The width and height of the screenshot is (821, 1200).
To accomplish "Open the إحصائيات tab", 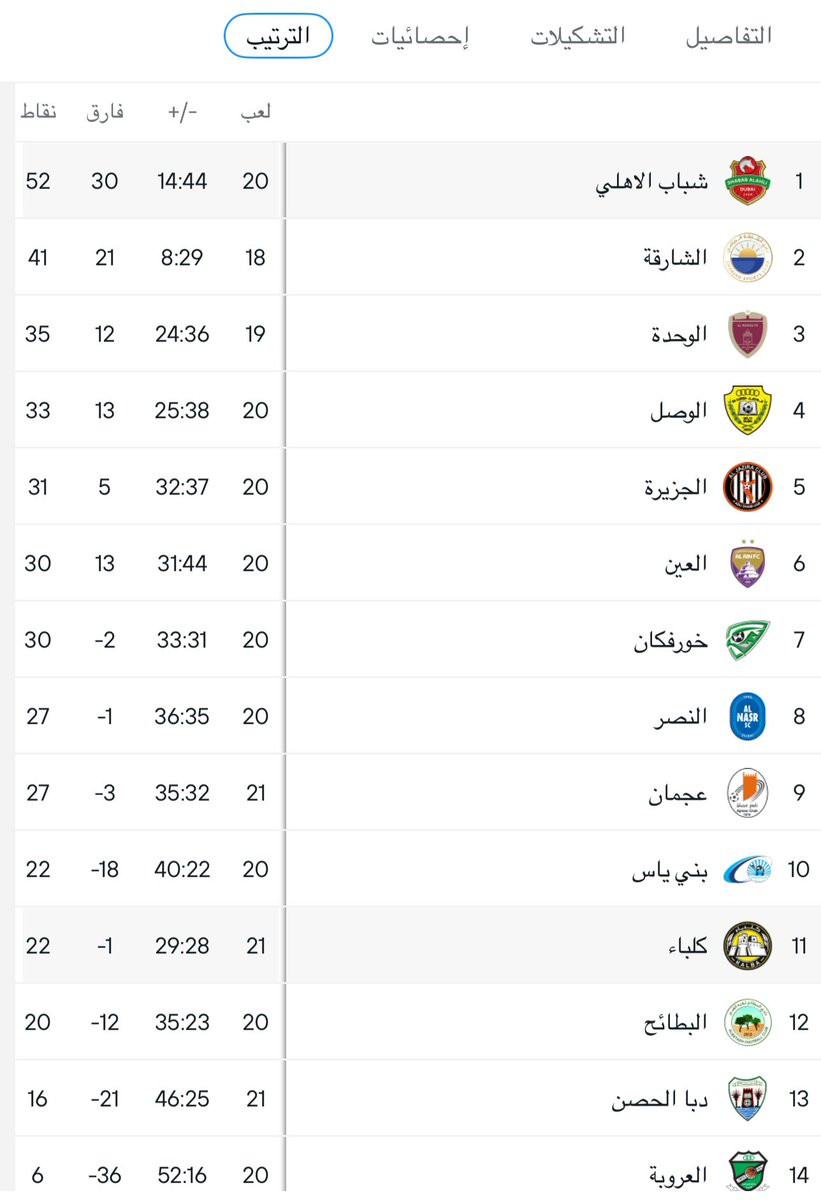I will [421, 37].
